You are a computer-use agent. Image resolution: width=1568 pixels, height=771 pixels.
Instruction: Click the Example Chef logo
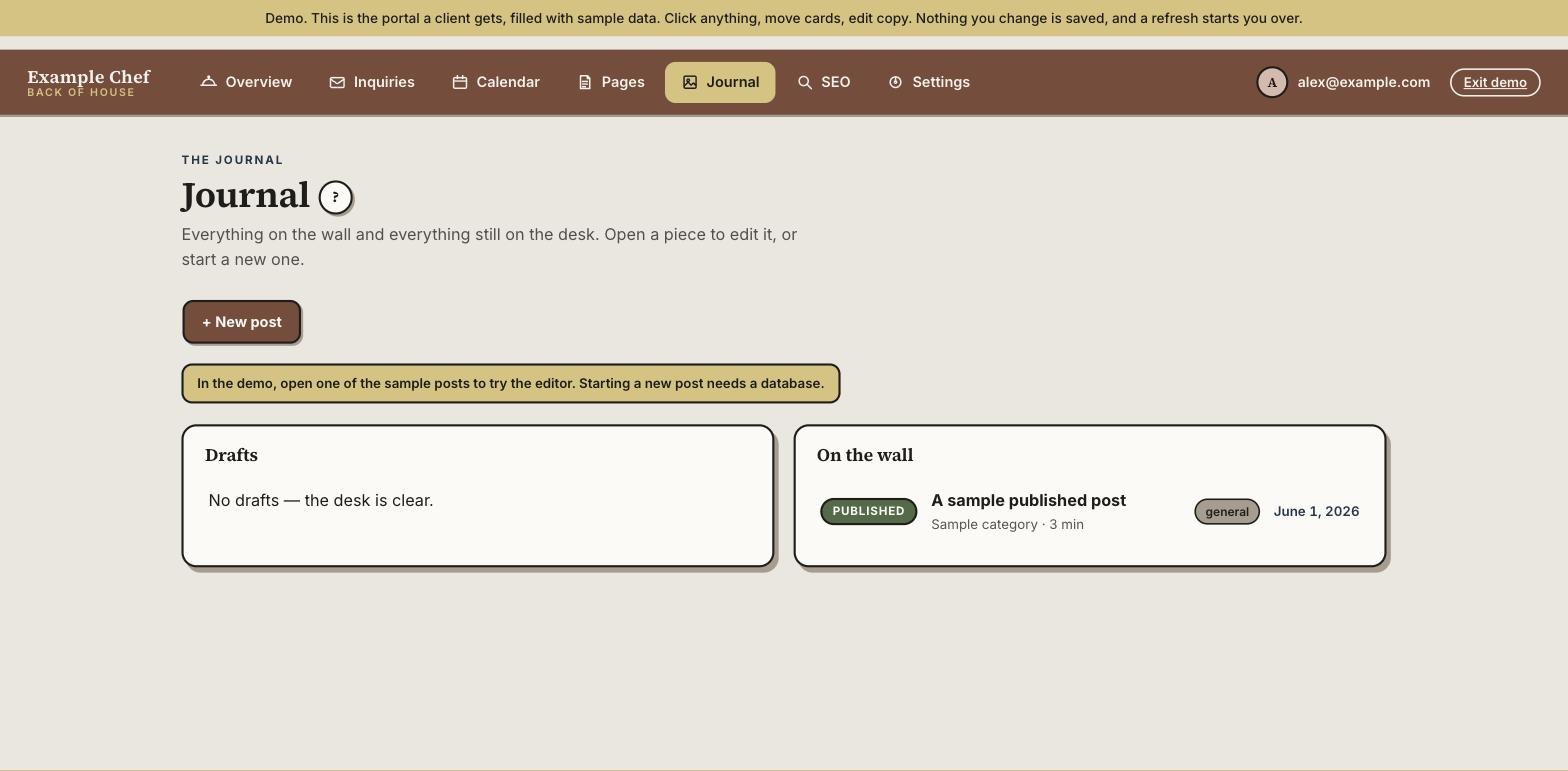coord(89,77)
